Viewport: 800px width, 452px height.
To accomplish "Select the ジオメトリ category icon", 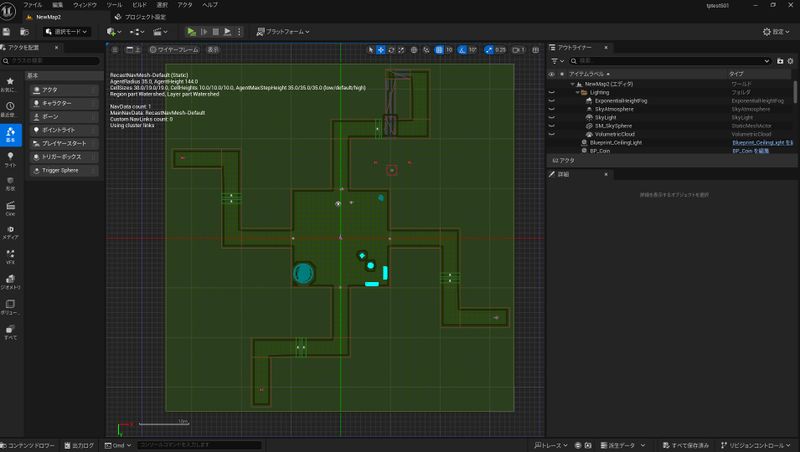I will (x=10, y=282).
